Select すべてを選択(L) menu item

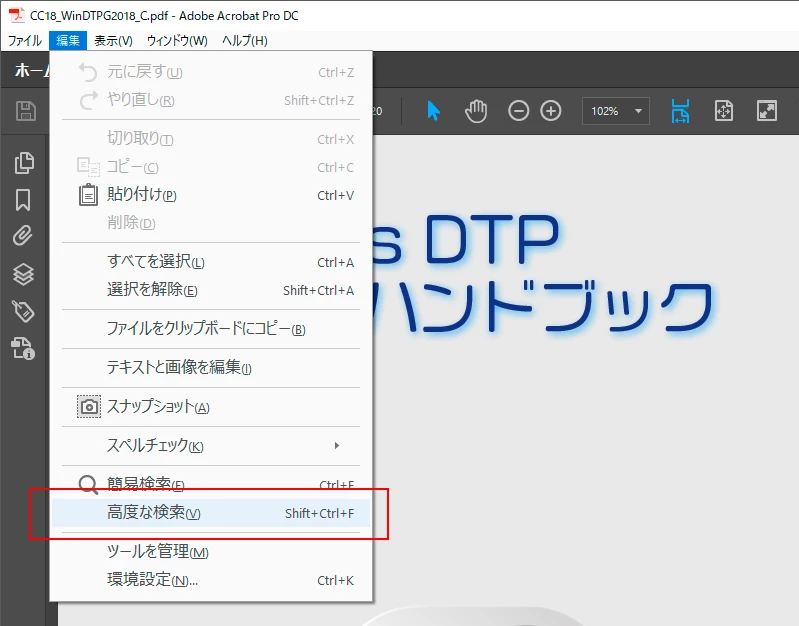pyautogui.click(x=211, y=262)
